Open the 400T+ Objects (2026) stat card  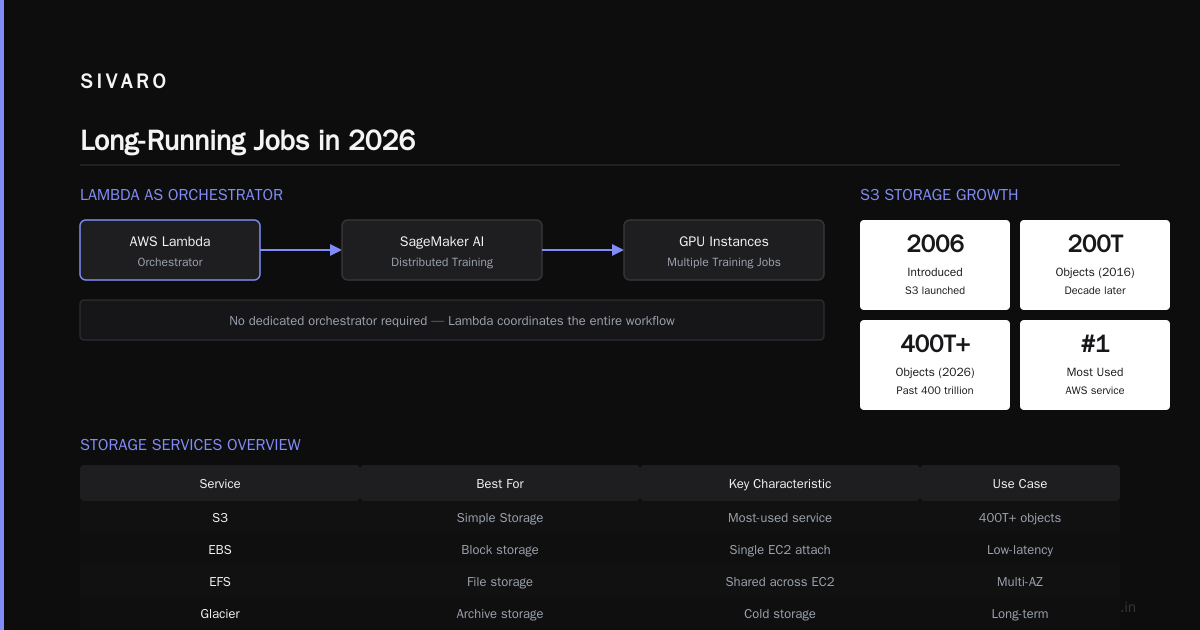[935, 365]
